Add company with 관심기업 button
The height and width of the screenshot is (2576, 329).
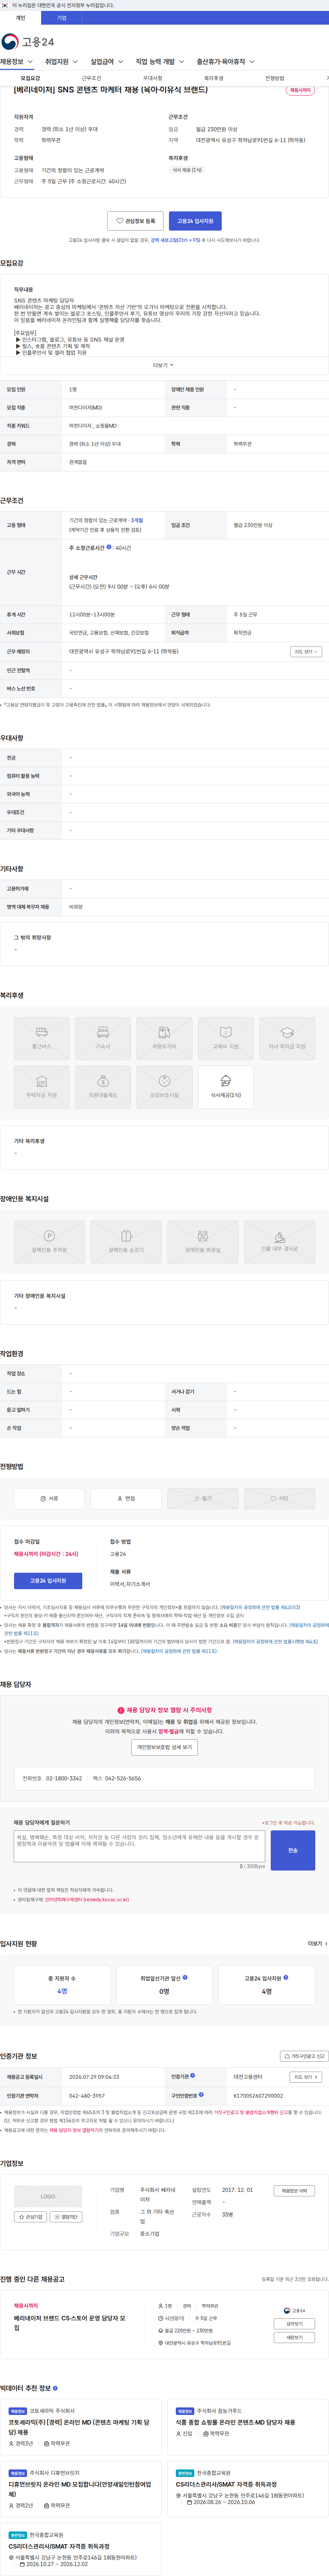click(30, 2217)
